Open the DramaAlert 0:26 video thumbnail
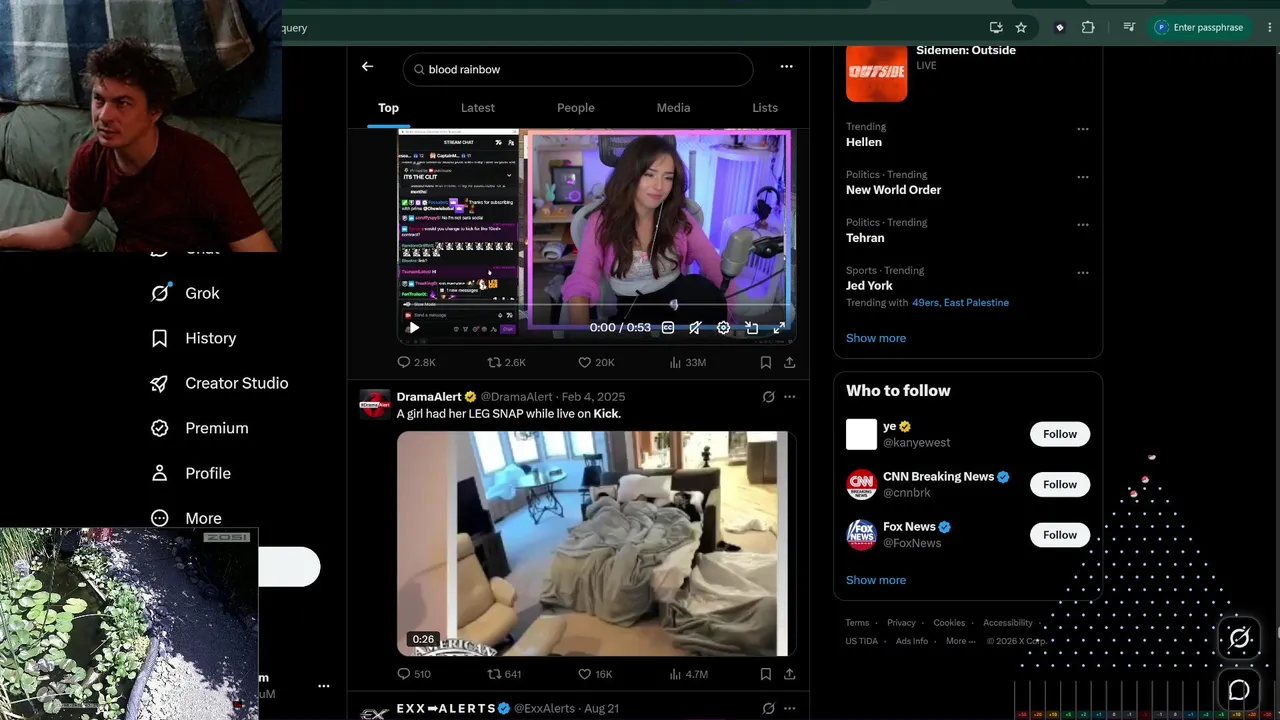The height and width of the screenshot is (720, 1280). (x=596, y=543)
